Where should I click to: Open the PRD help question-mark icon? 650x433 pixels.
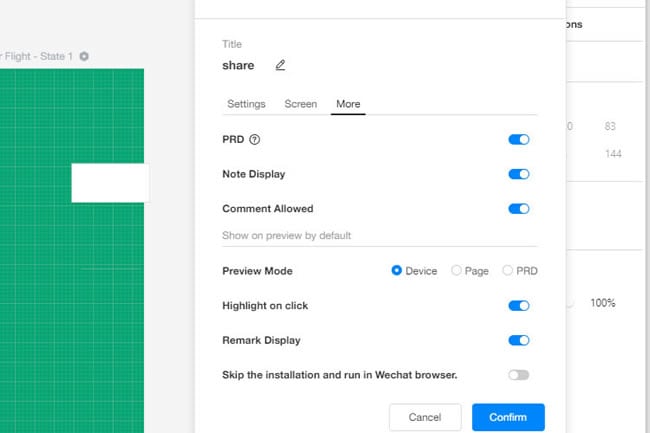pos(255,140)
